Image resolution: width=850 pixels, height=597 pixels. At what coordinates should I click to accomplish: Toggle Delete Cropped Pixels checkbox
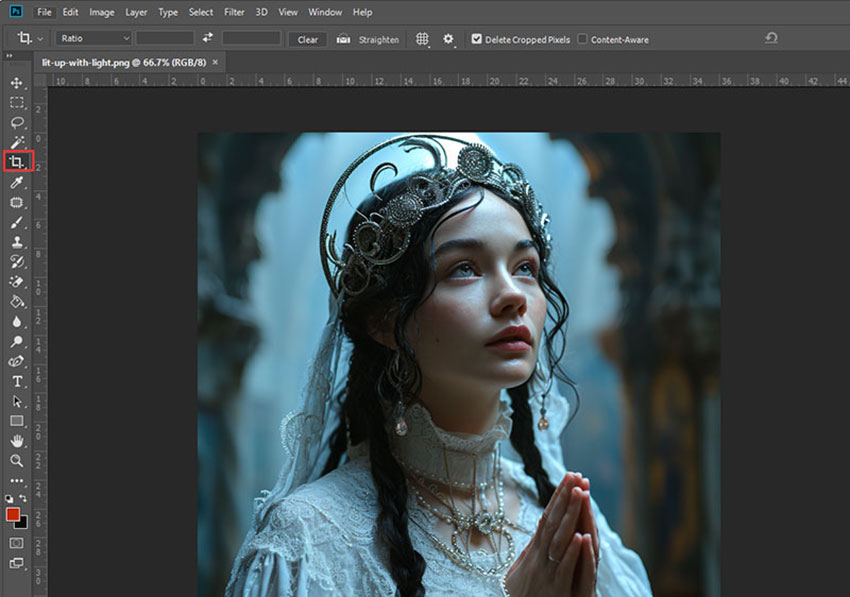476,39
